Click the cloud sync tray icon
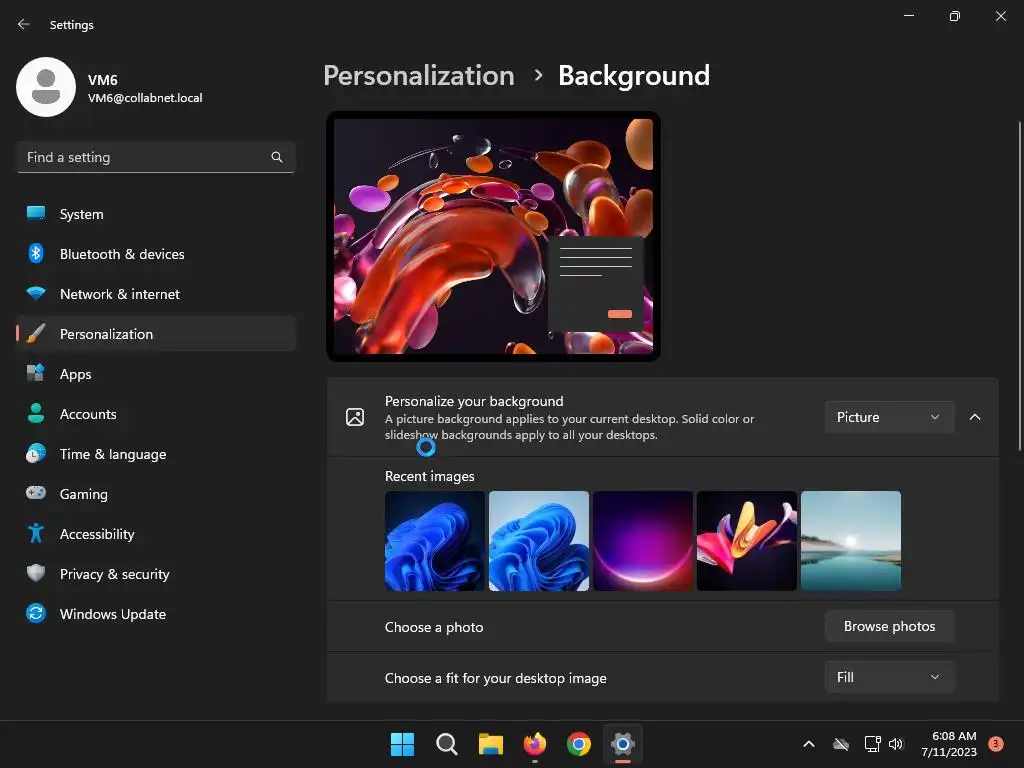The height and width of the screenshot is (768, 1024). click(841, 744)
